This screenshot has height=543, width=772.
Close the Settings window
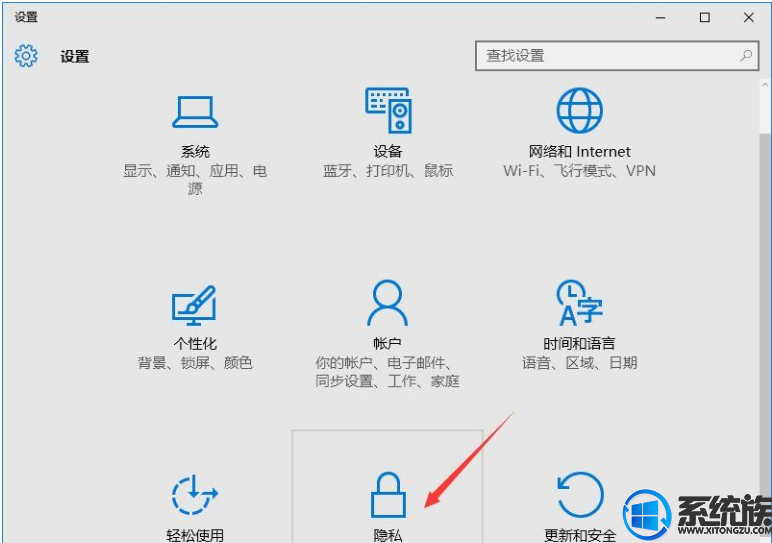click(x=749, y=18)
